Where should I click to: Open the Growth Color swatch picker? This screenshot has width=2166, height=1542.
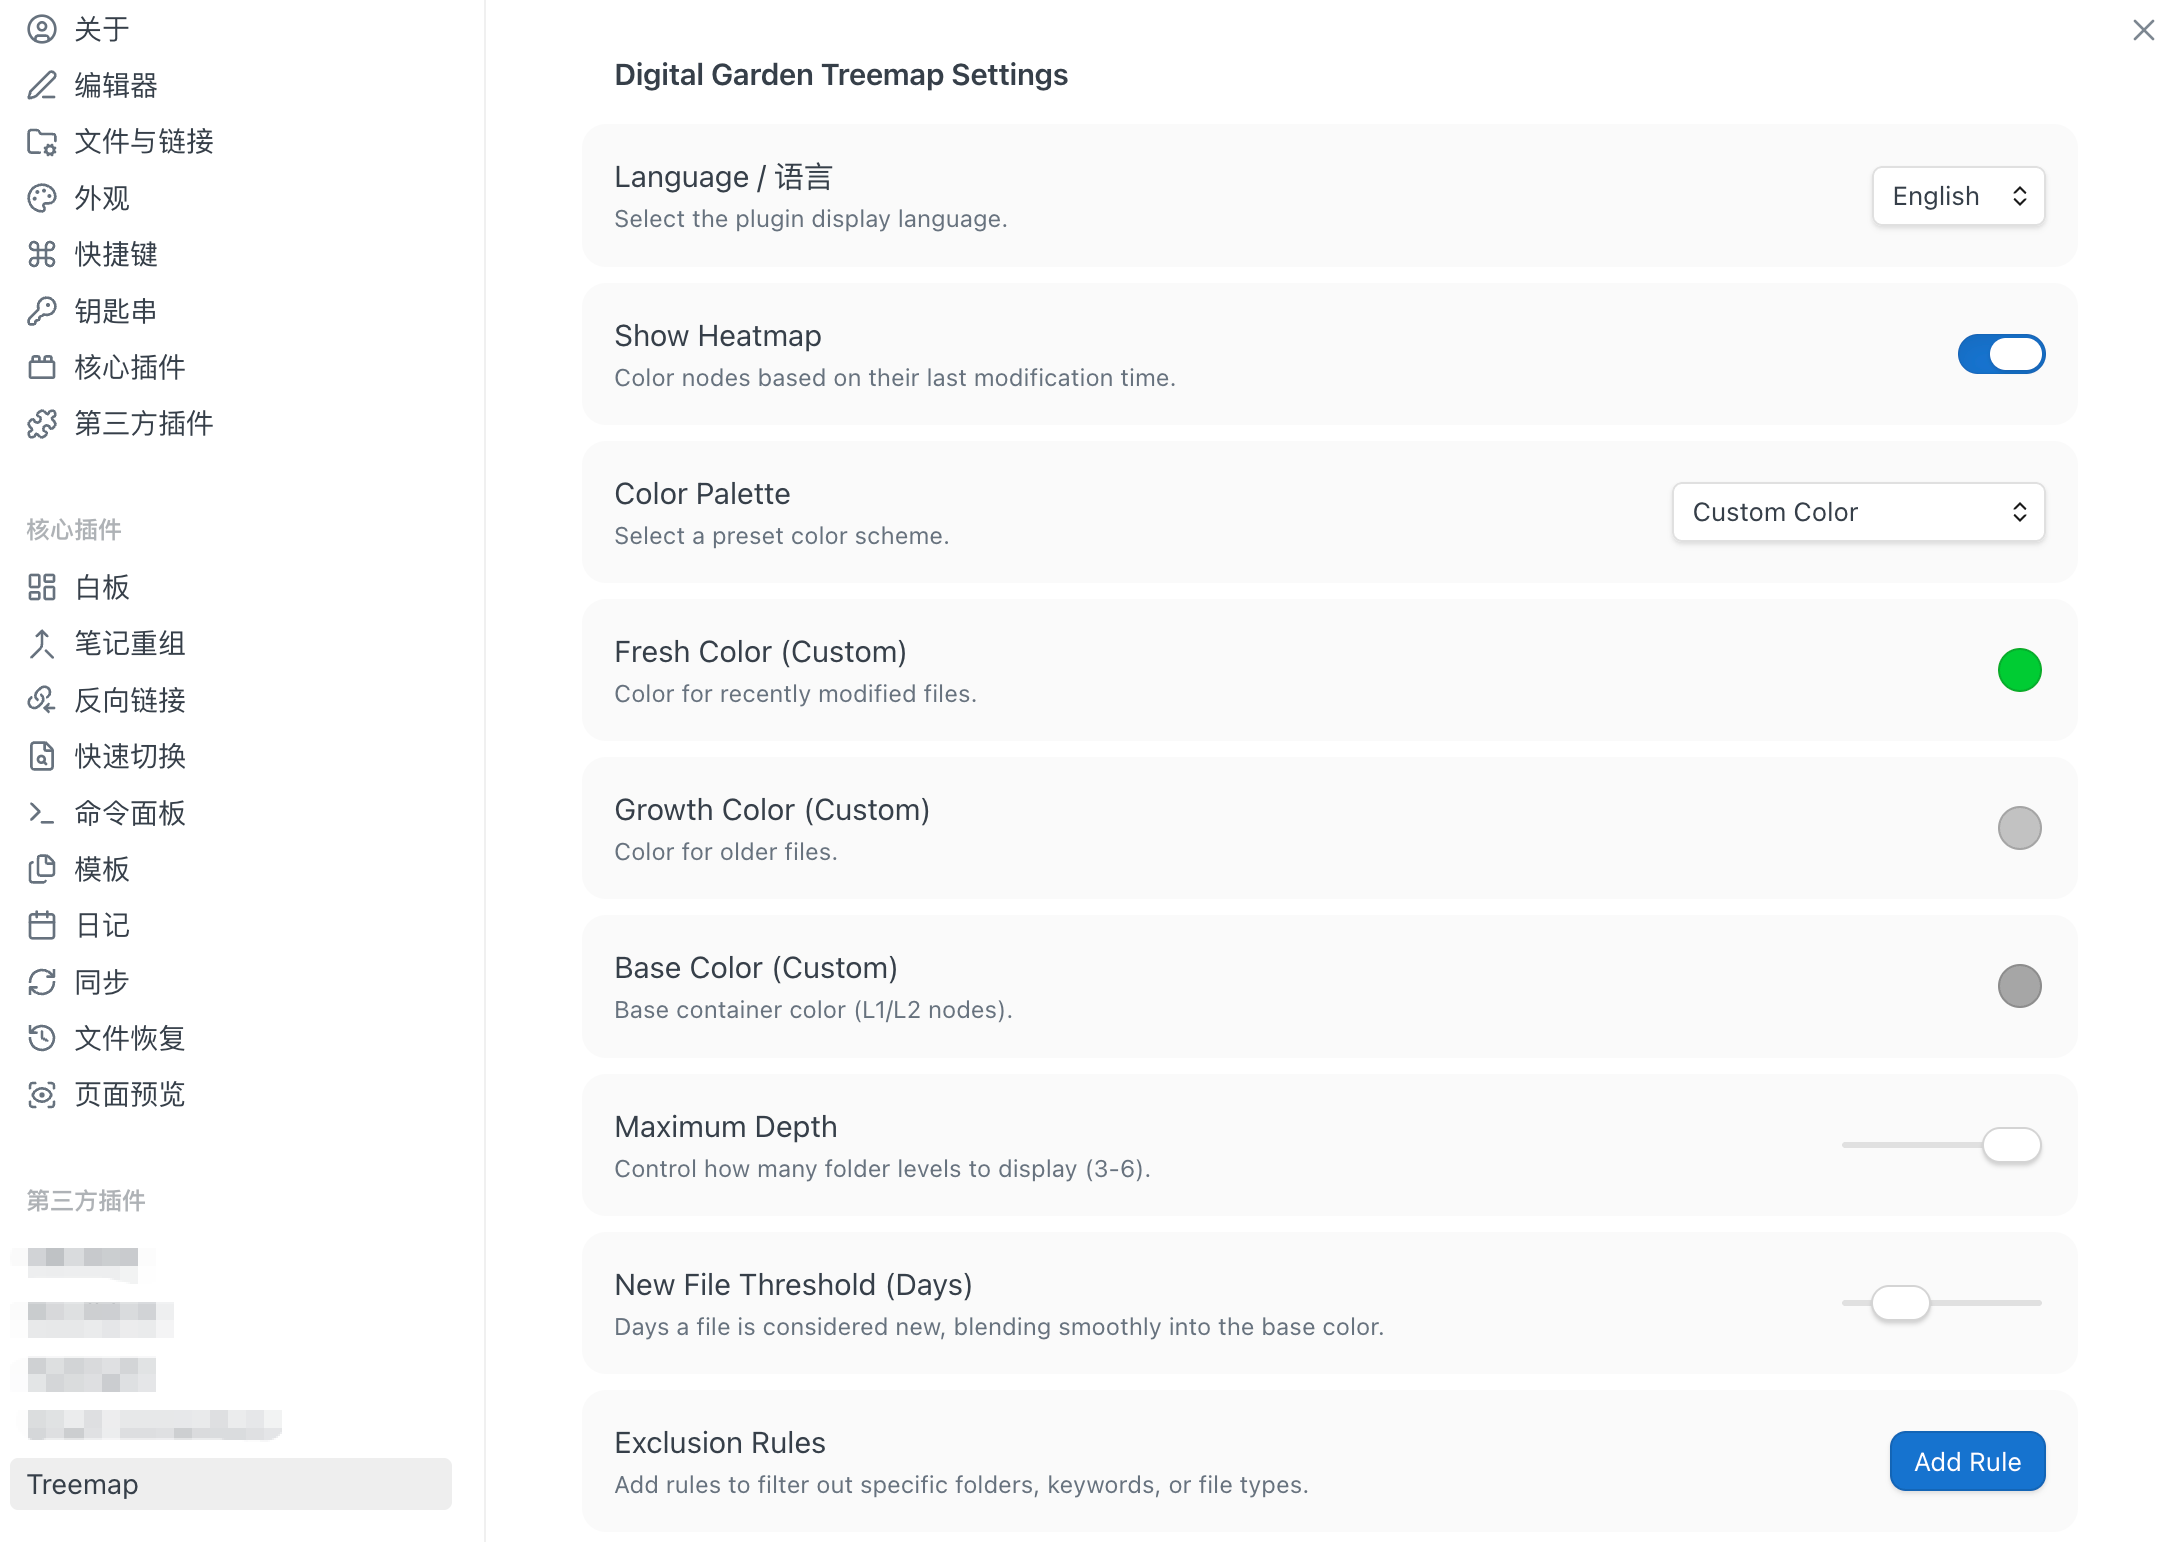point(2019,828)
